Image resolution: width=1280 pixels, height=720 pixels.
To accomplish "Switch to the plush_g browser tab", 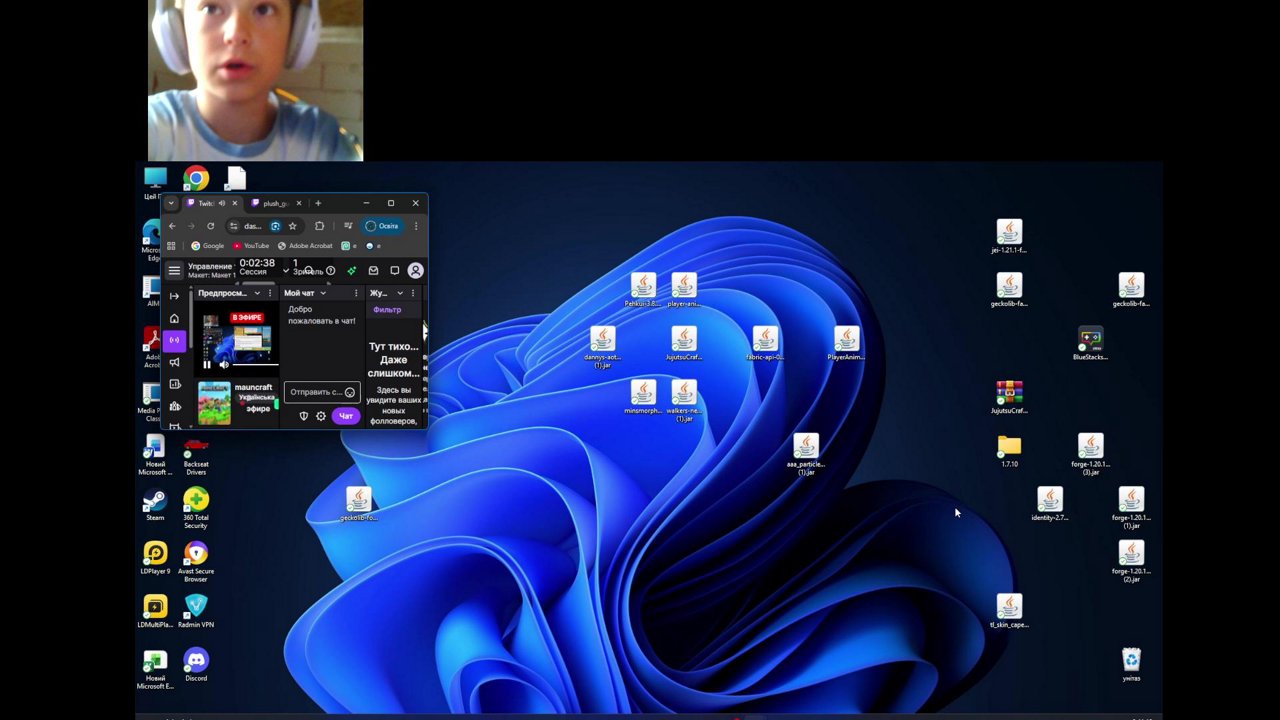I will pos(275,203).
